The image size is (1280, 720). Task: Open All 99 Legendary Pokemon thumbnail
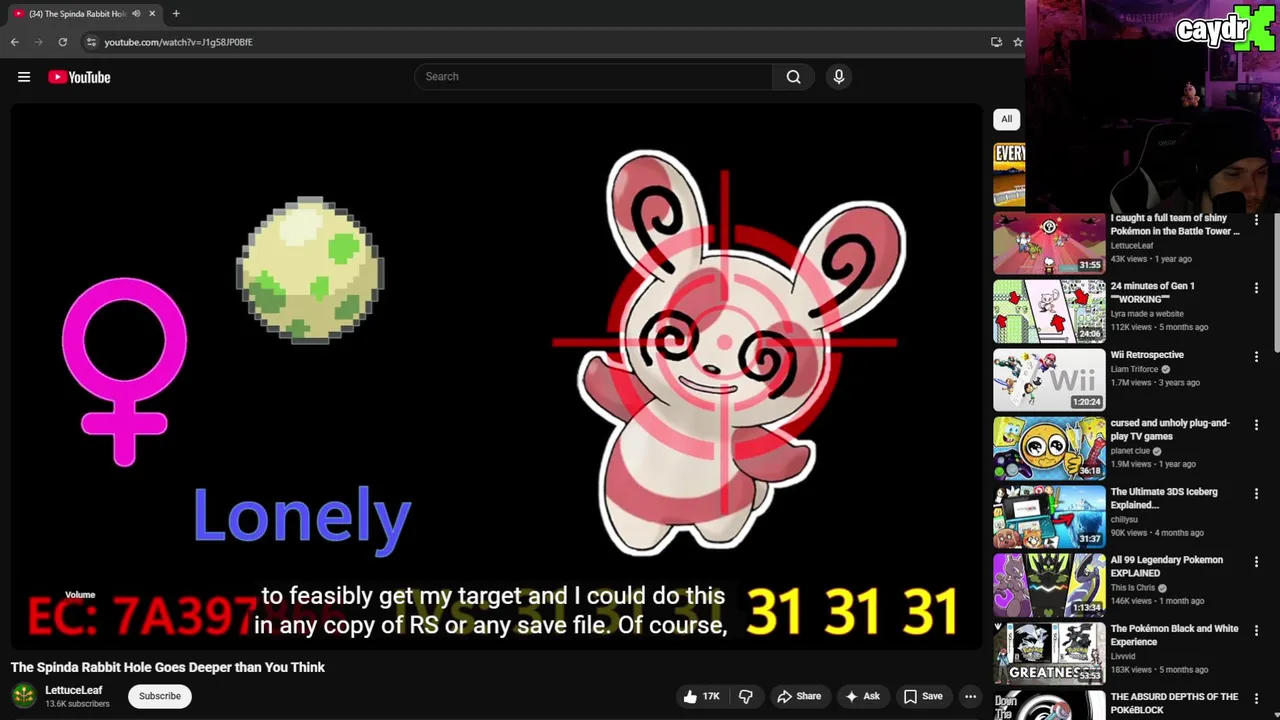click(1049, 585)
